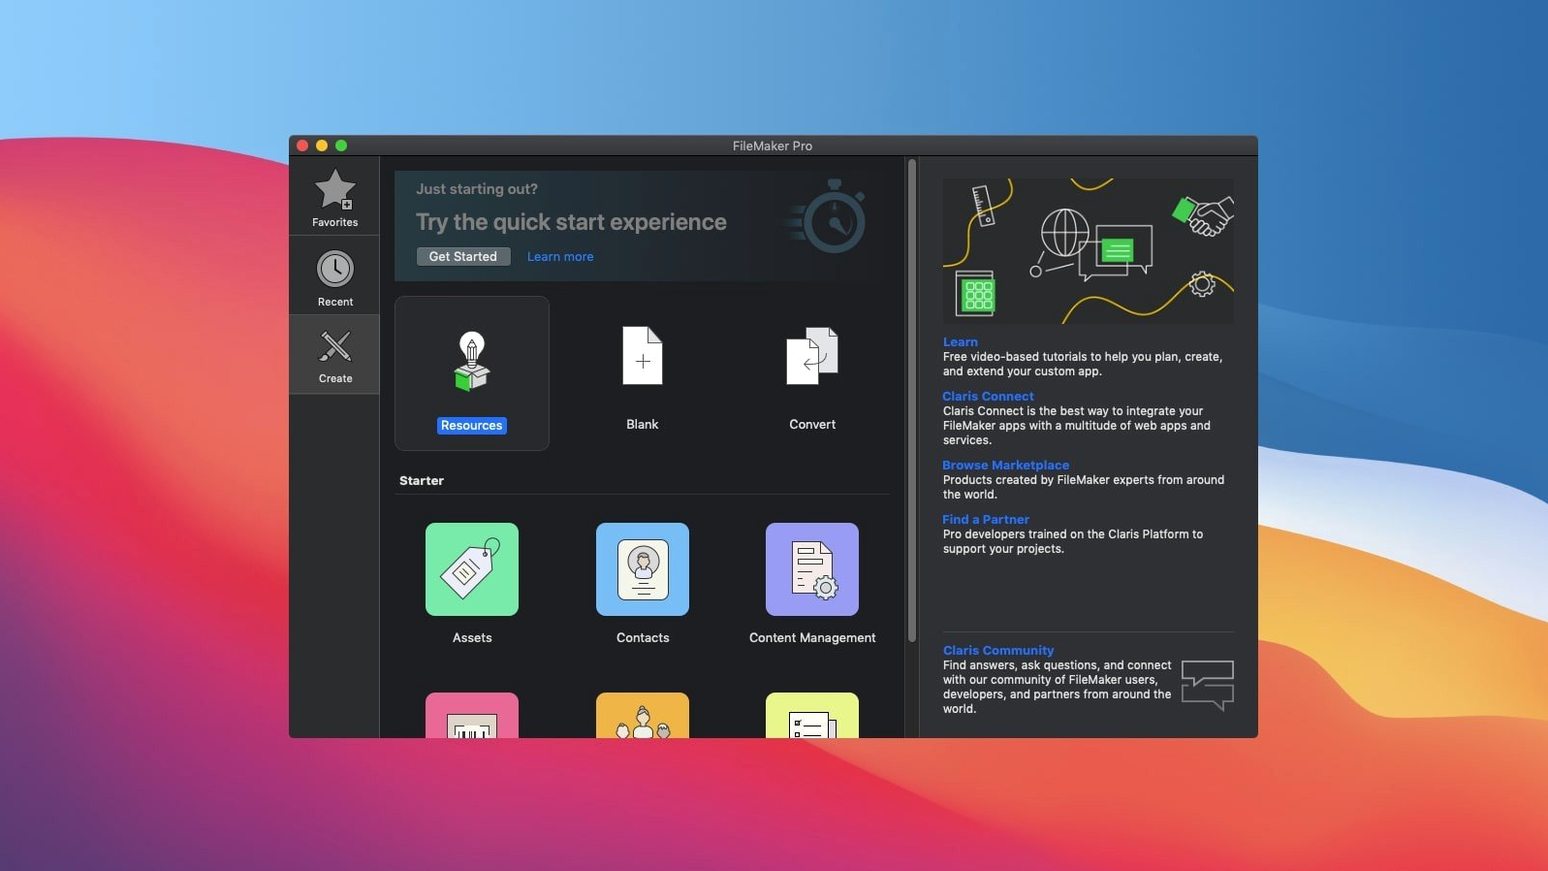Image resolution: width=1548 pixels, height=871 pixels.
Task: Click the Content Management label
Action: (812, 638)
